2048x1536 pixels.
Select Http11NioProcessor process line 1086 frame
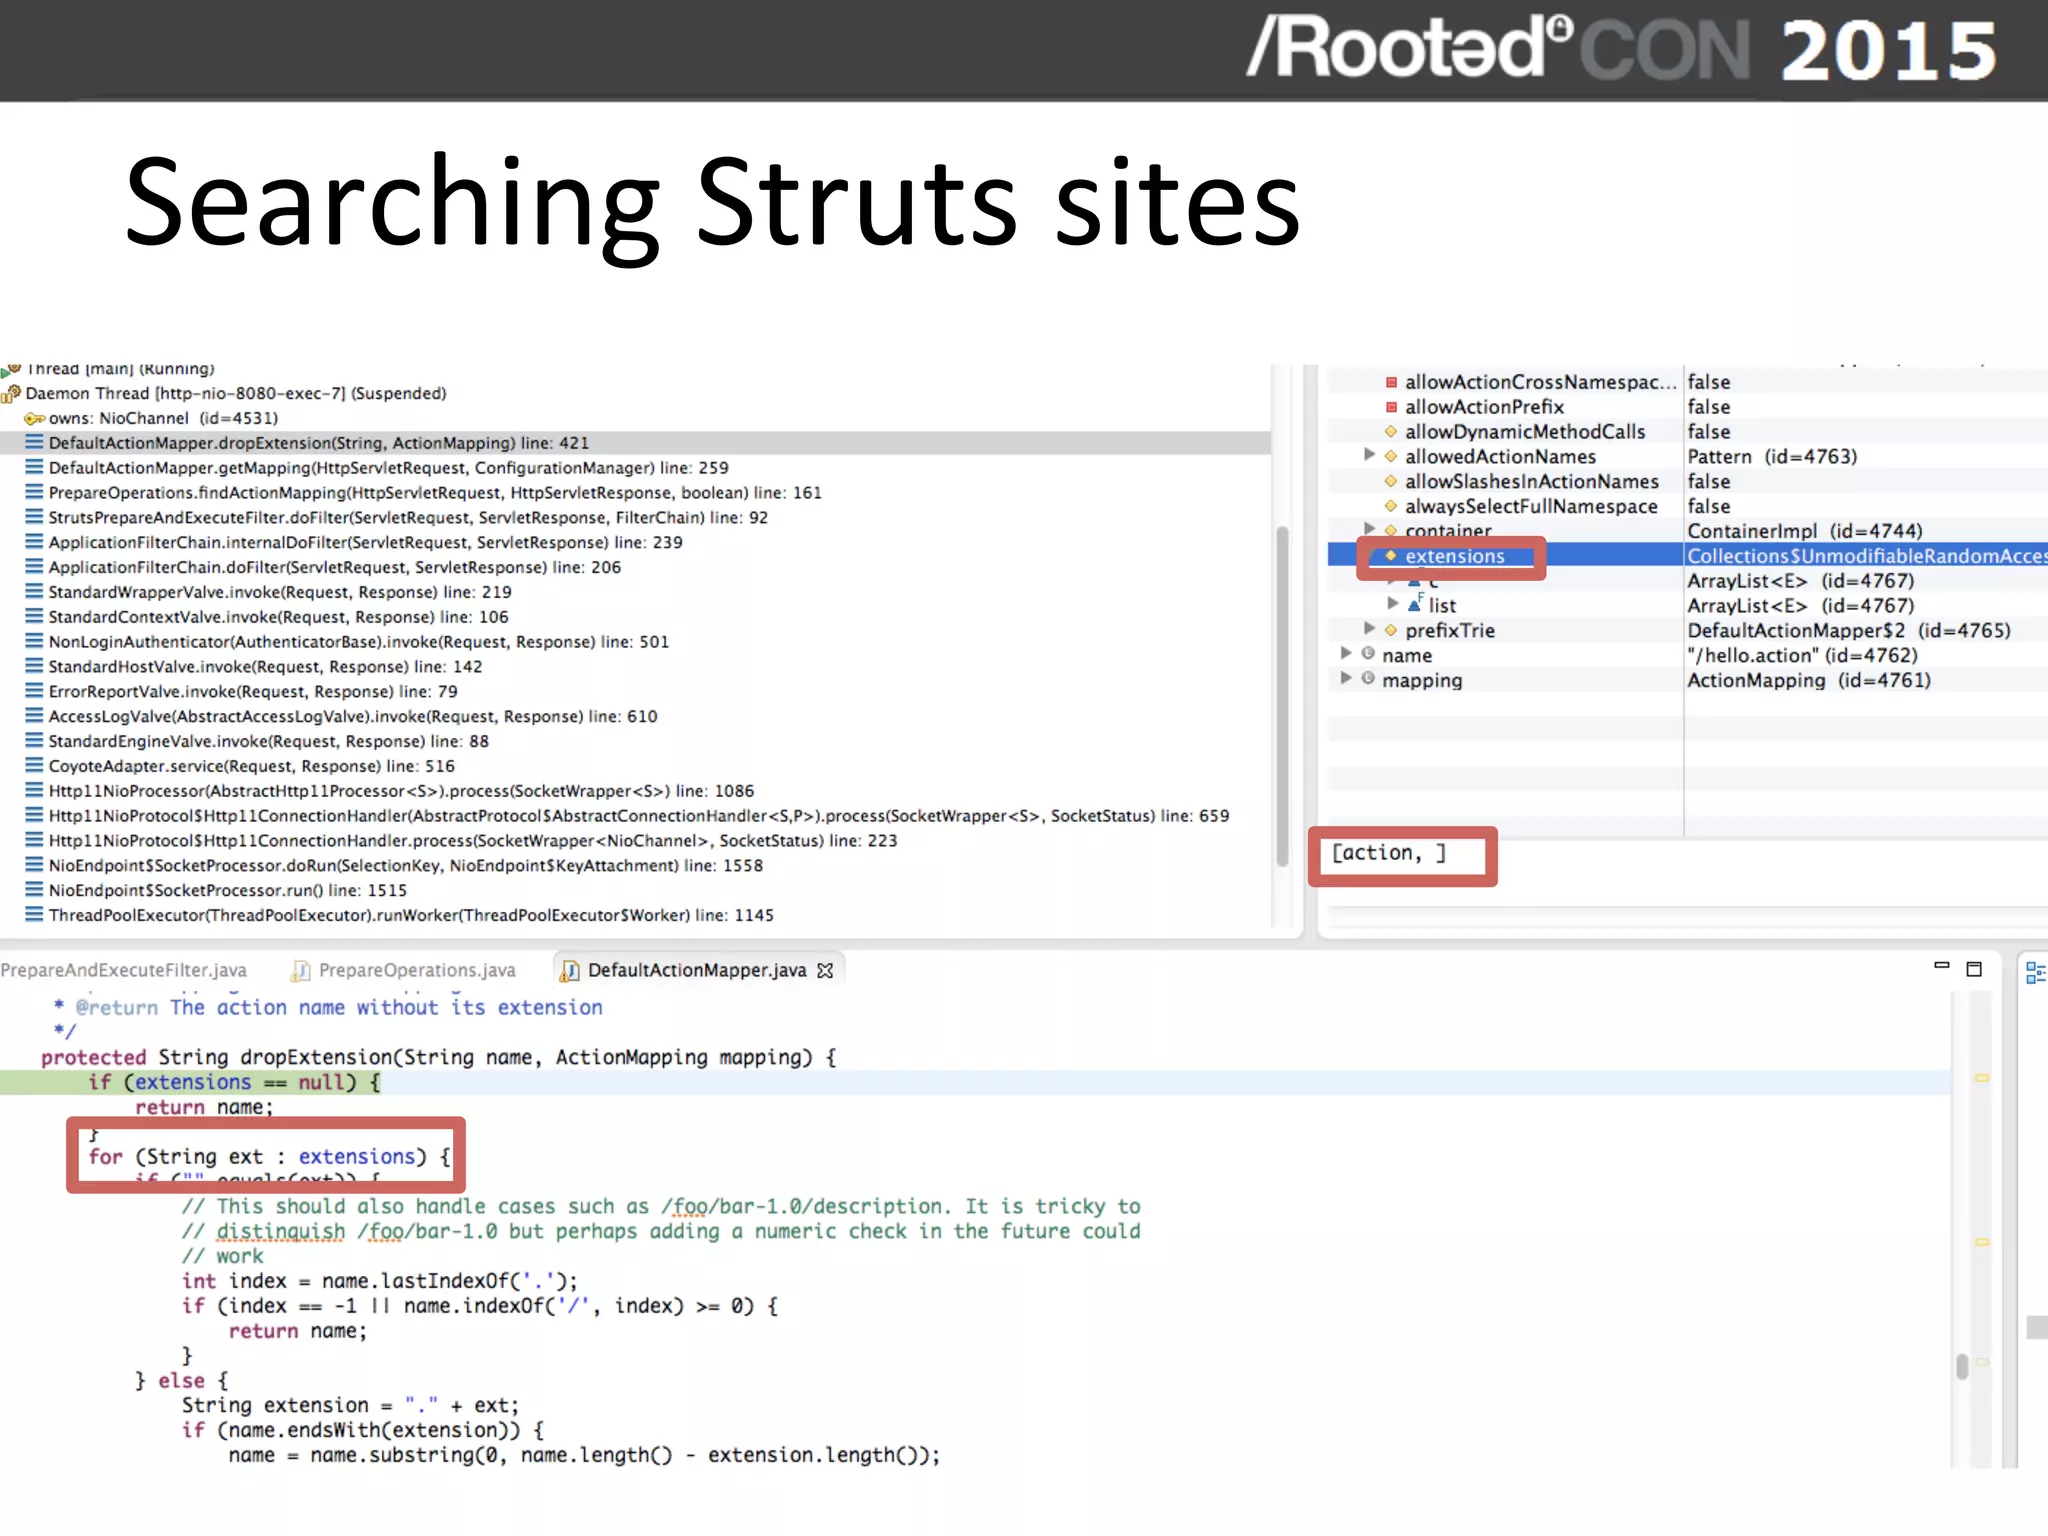(x=401, y=791)
